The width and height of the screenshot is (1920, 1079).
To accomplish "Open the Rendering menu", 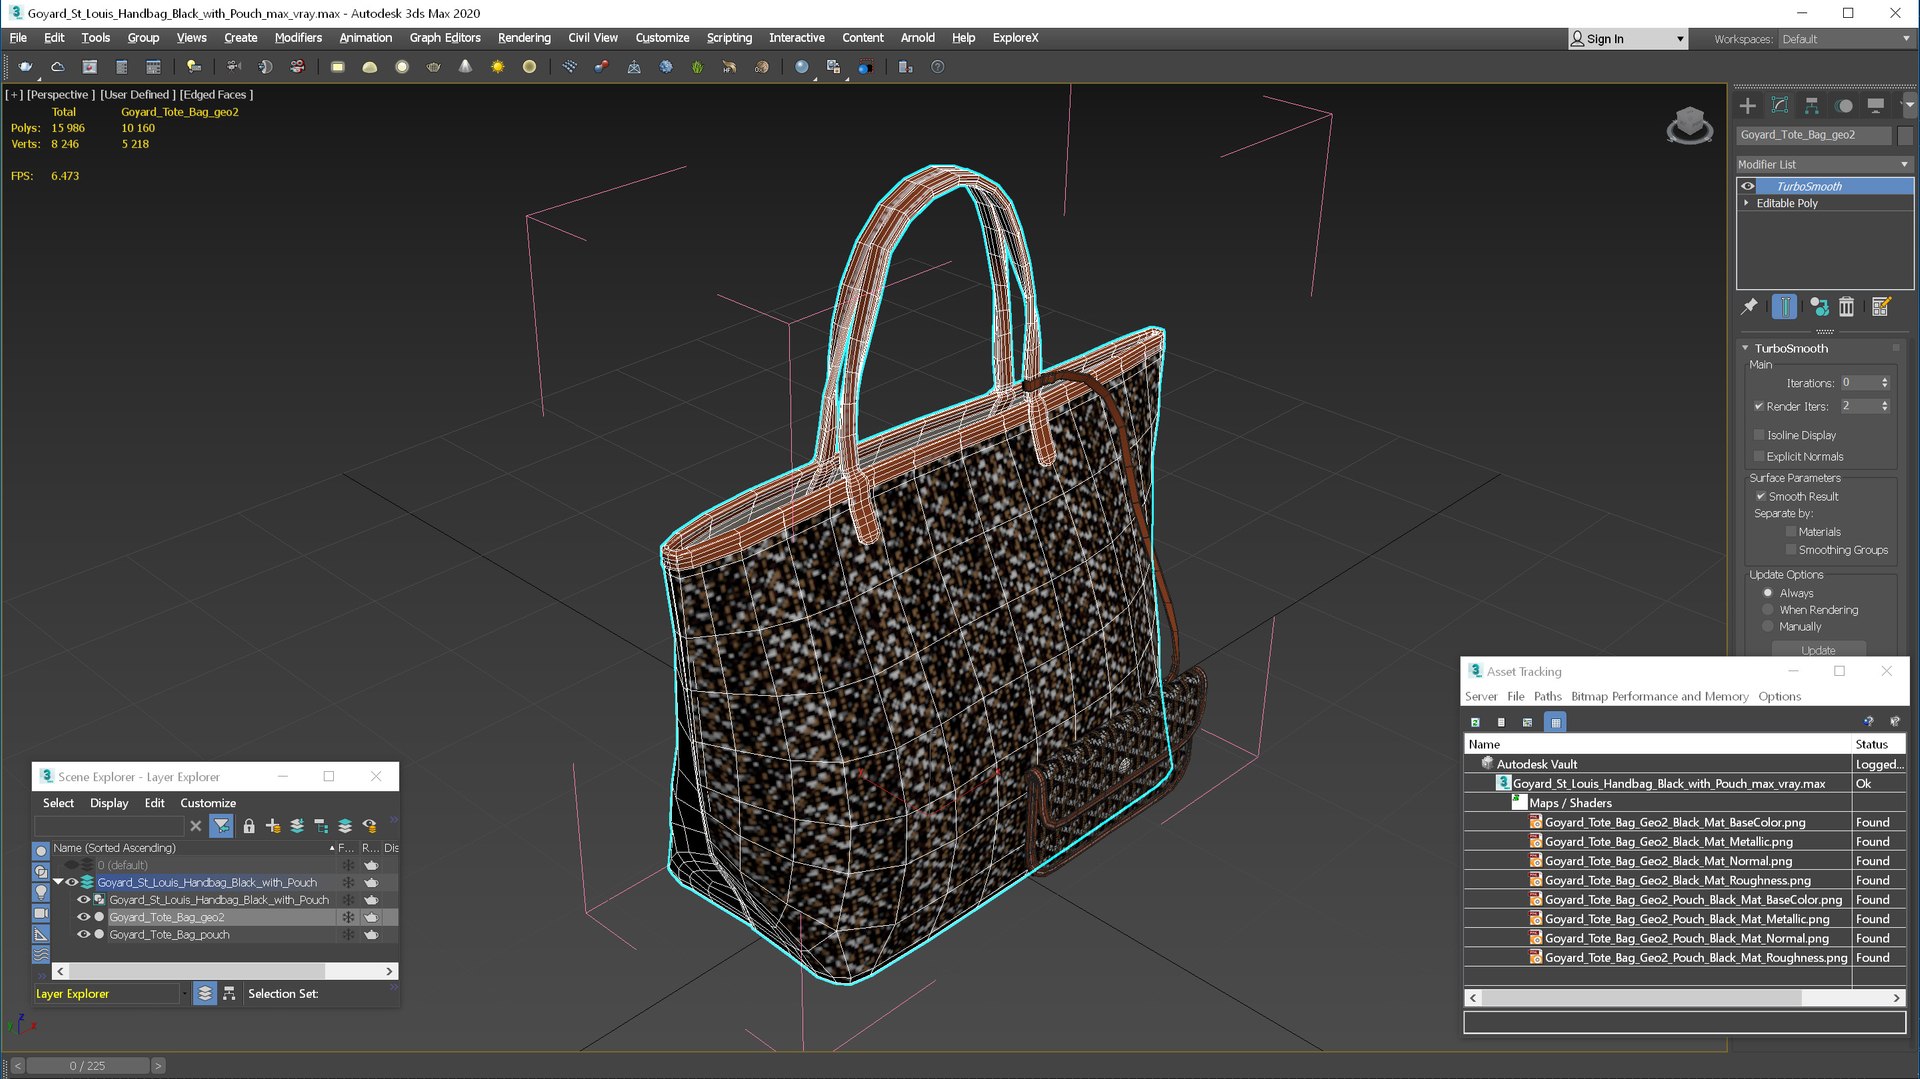I will (524, 38).
